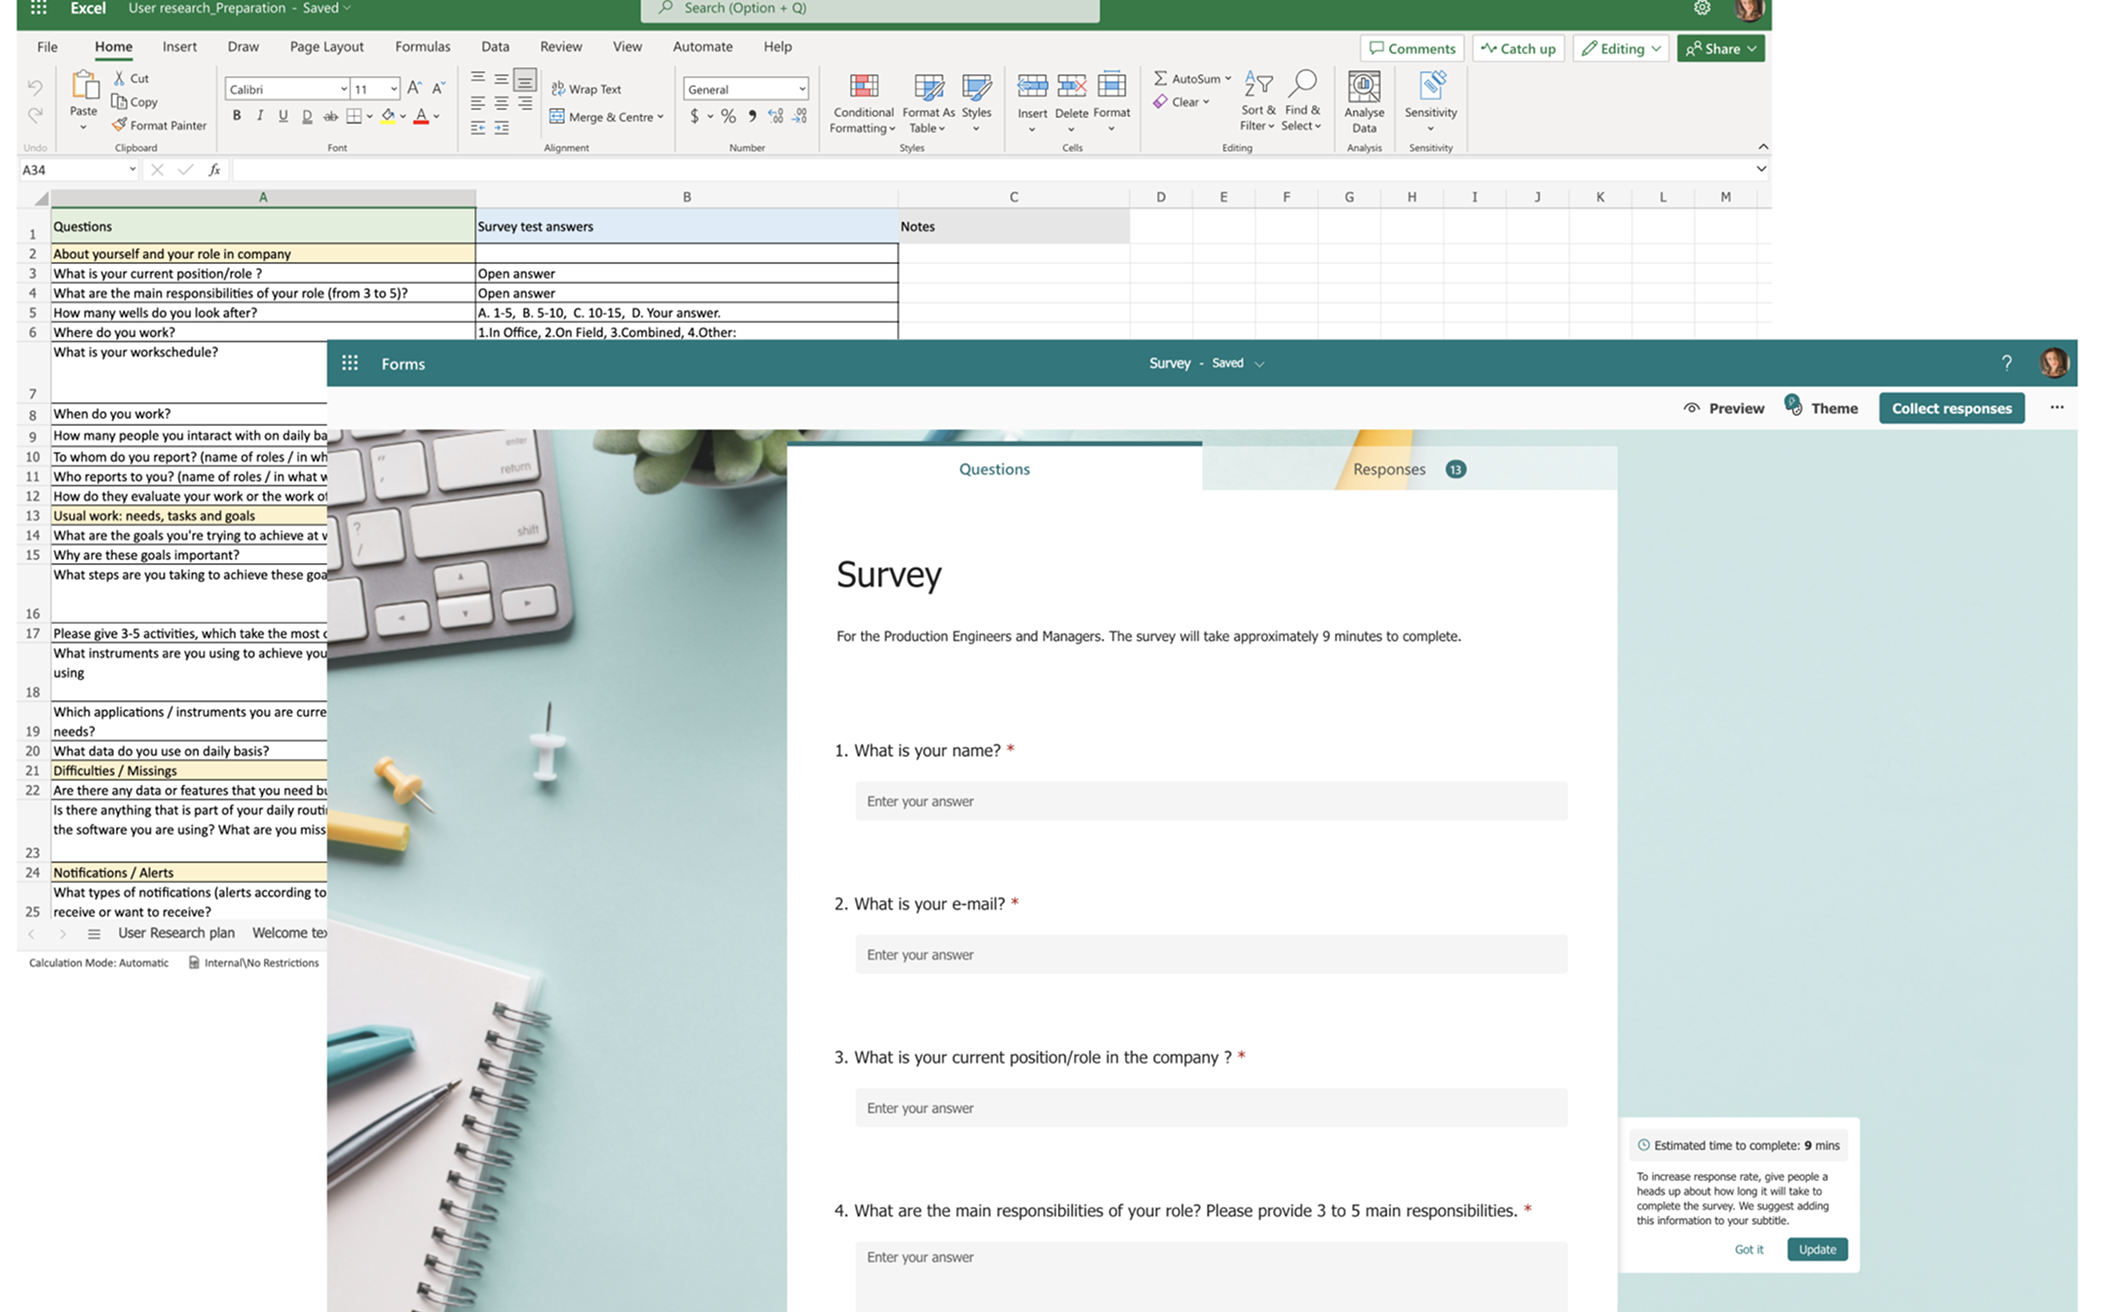Click the Cut scissors icon
The image size is (2107, 1312).
point(119,78)
